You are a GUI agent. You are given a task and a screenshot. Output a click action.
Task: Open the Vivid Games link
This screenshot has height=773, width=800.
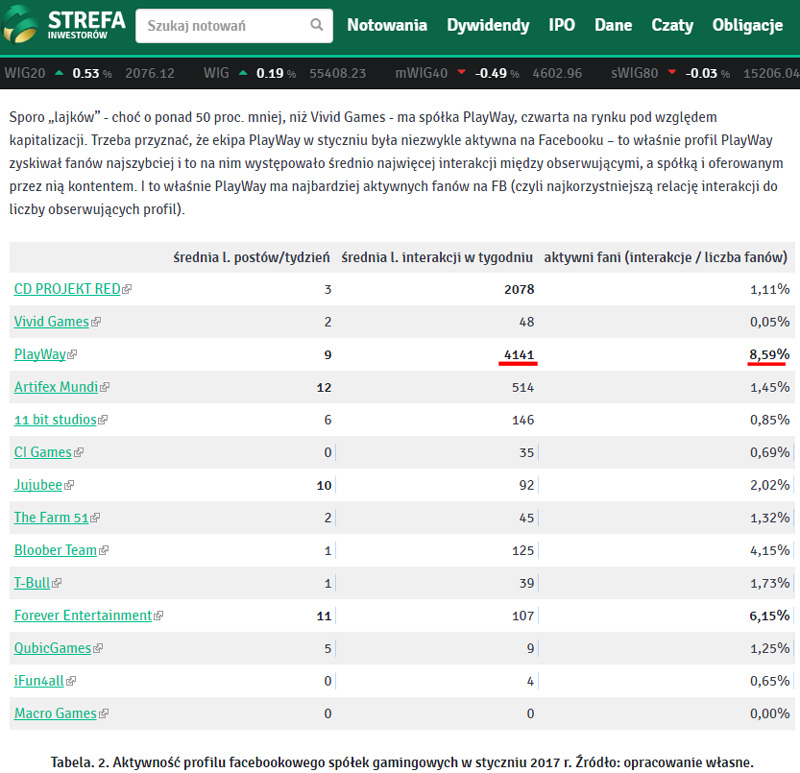(51, 321)
